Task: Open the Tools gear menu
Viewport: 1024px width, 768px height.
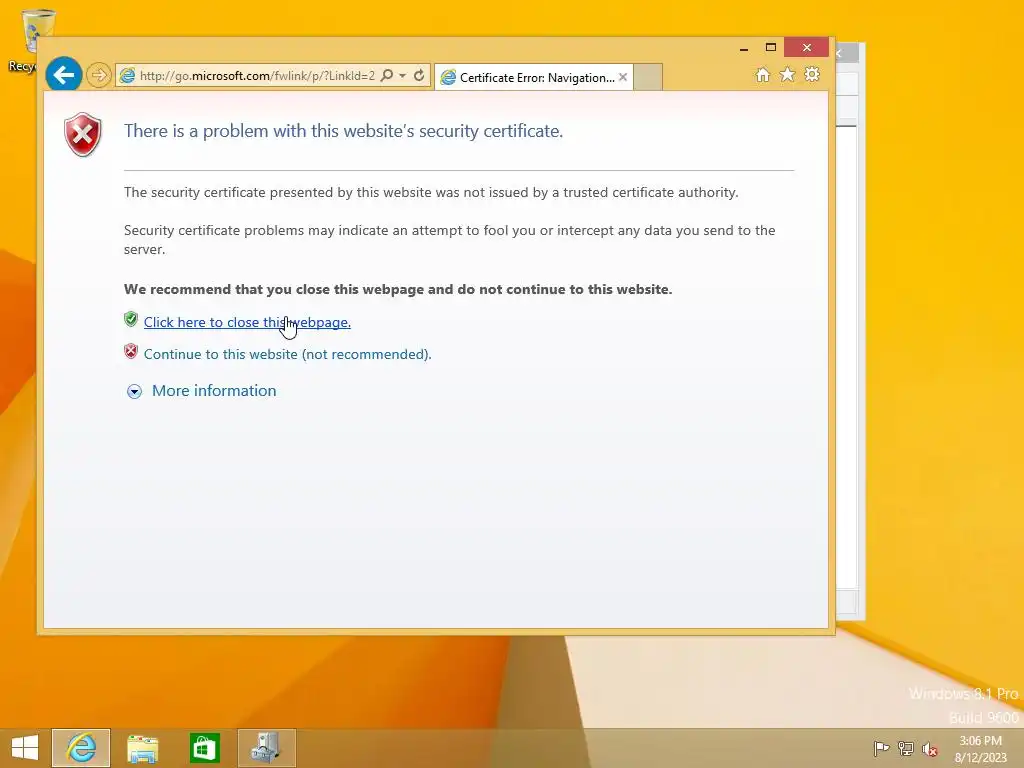Action: click(812, 74)
